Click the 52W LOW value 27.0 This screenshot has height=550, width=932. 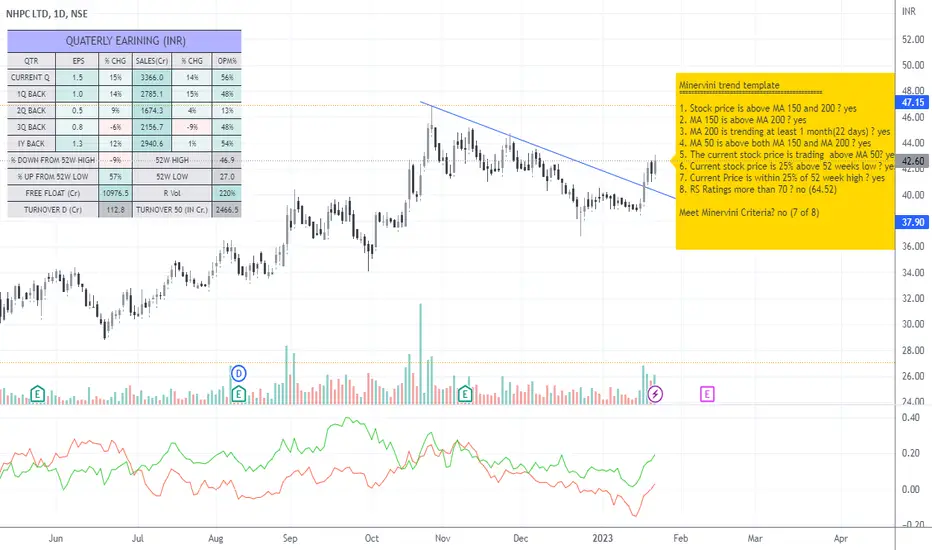click(x=226, y=177)
